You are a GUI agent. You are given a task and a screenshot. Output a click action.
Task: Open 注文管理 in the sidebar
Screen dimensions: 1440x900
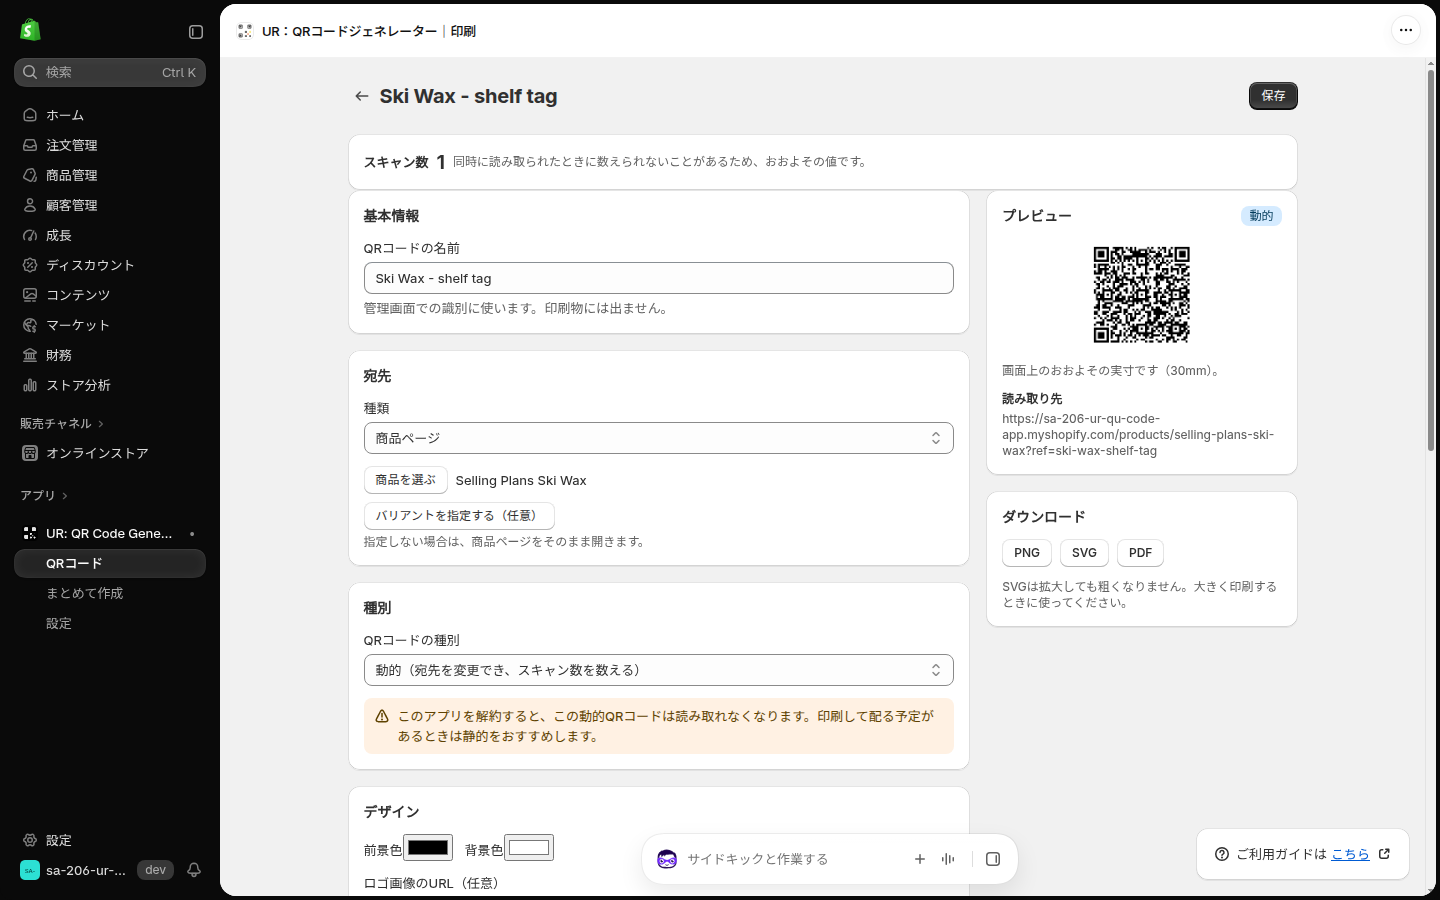click(x=110, y=145)
